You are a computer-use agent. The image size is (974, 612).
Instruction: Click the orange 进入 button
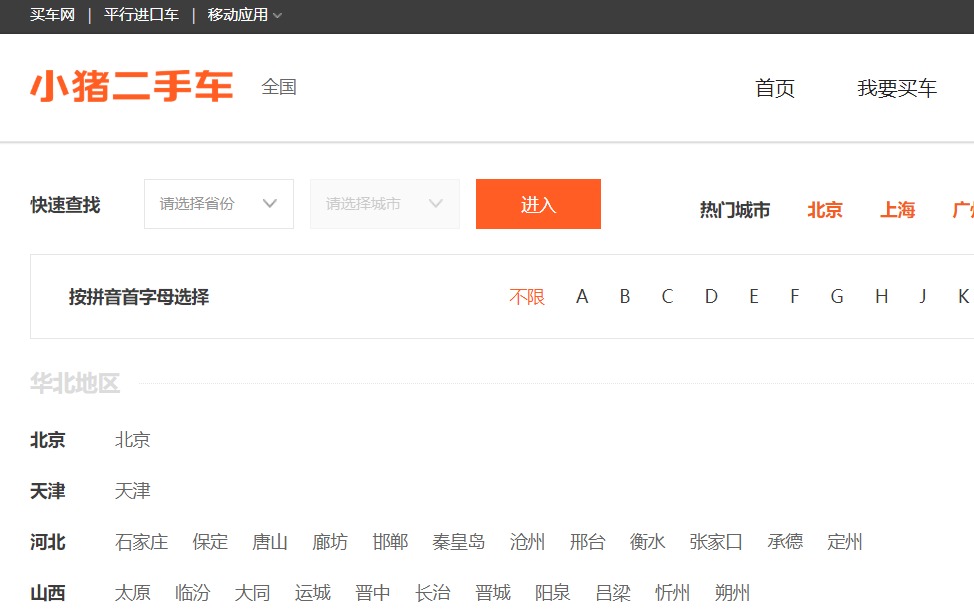click(x=538, y=204)
